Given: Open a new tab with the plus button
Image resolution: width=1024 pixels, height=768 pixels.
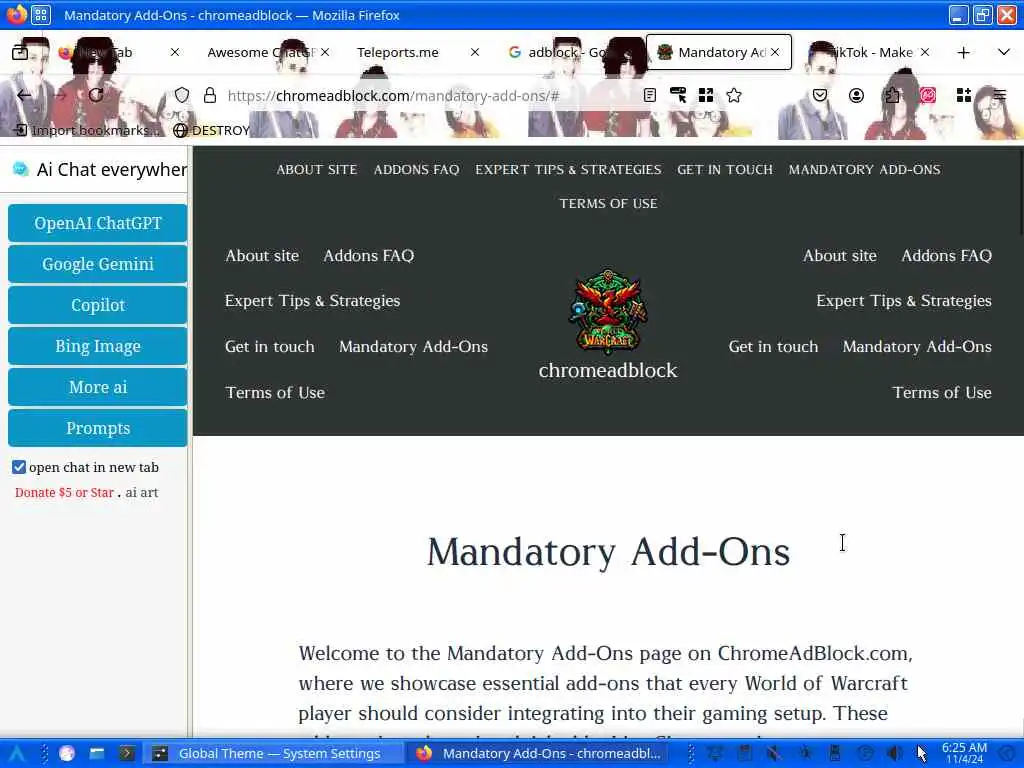Looking at the screenshot, I should tap(963, 52).
